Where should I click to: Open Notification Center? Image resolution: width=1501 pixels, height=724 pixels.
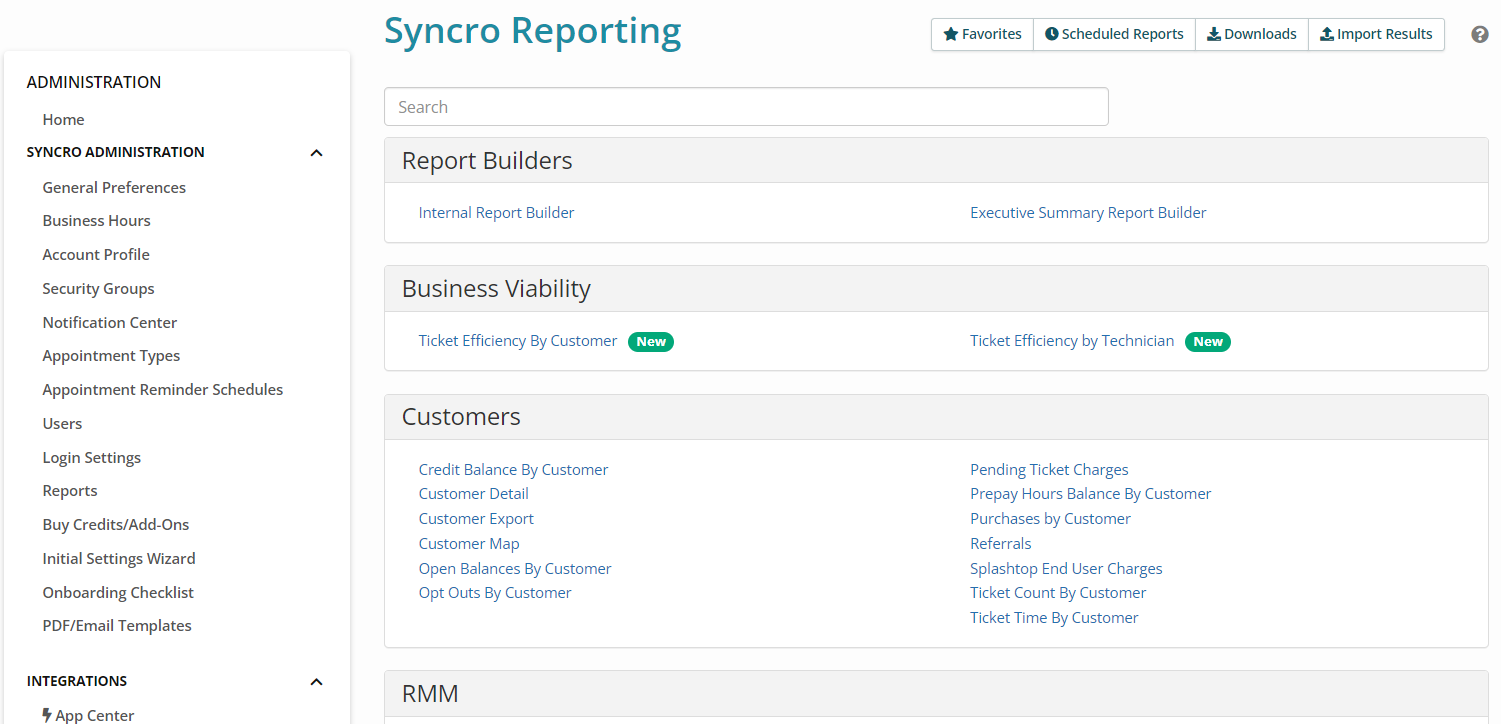[x=109, y=322]
